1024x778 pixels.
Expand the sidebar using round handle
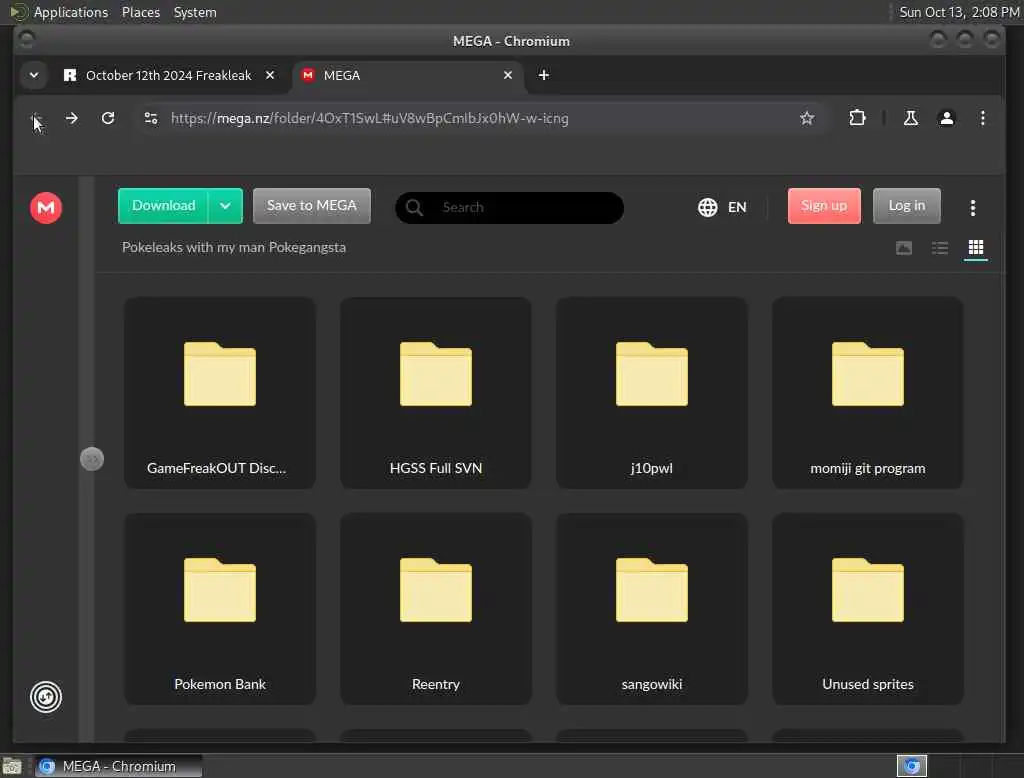click(x=92, y=459)
